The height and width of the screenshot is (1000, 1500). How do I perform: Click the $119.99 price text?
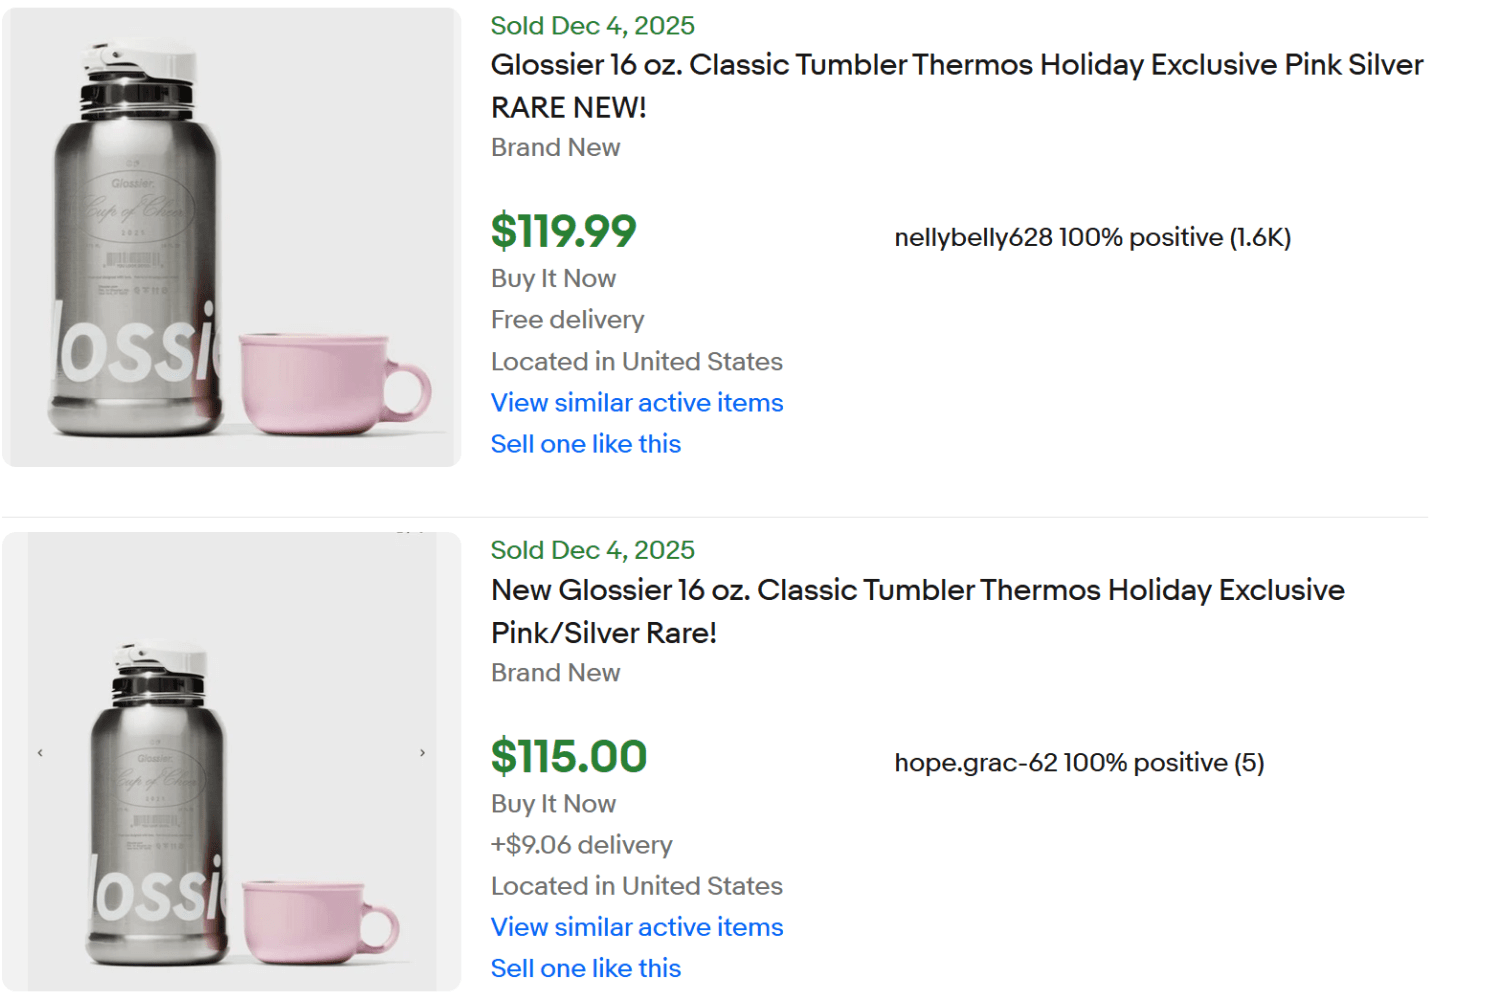(x=563, y=231)
